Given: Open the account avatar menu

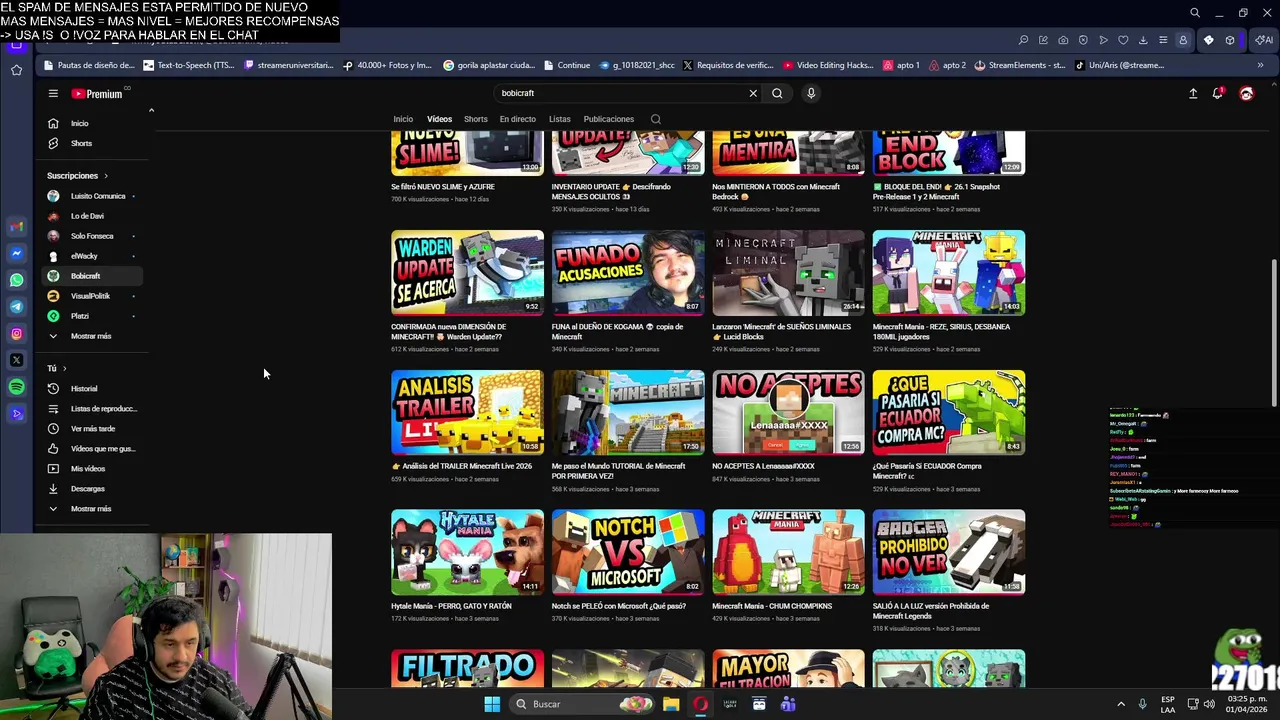Looking at the screenshot, I should 1246,93.
